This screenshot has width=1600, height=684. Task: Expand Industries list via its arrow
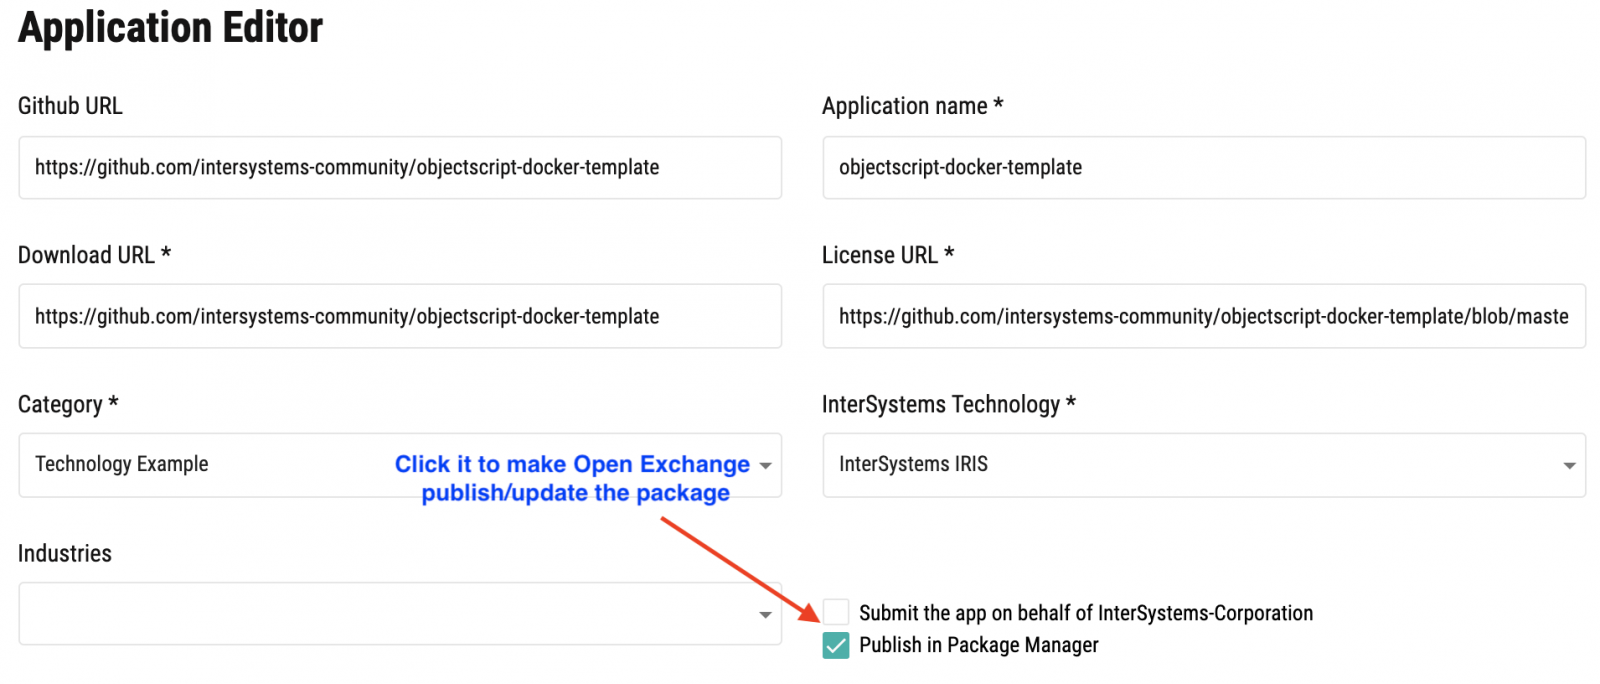pyautogui.click(x=765, y=615)
